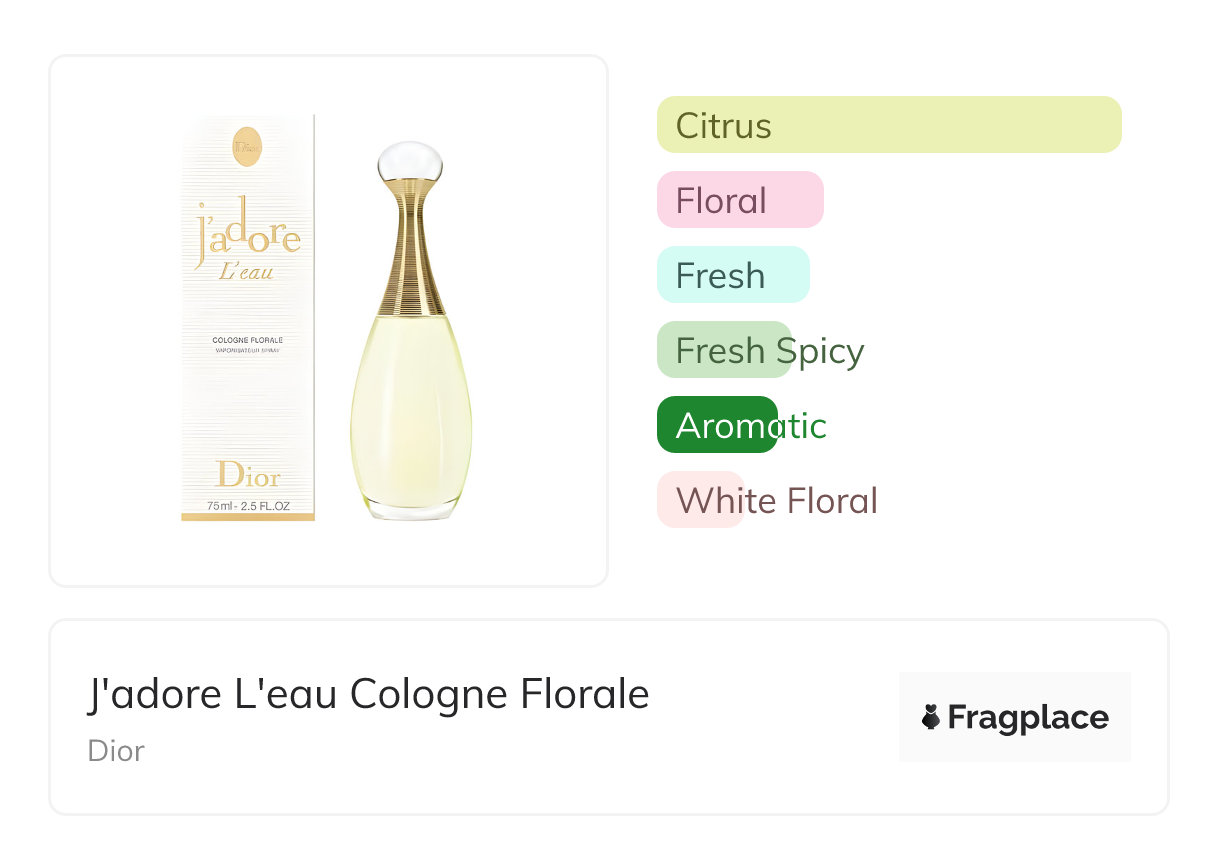Click the gold j'adore lettering on box

248,232
